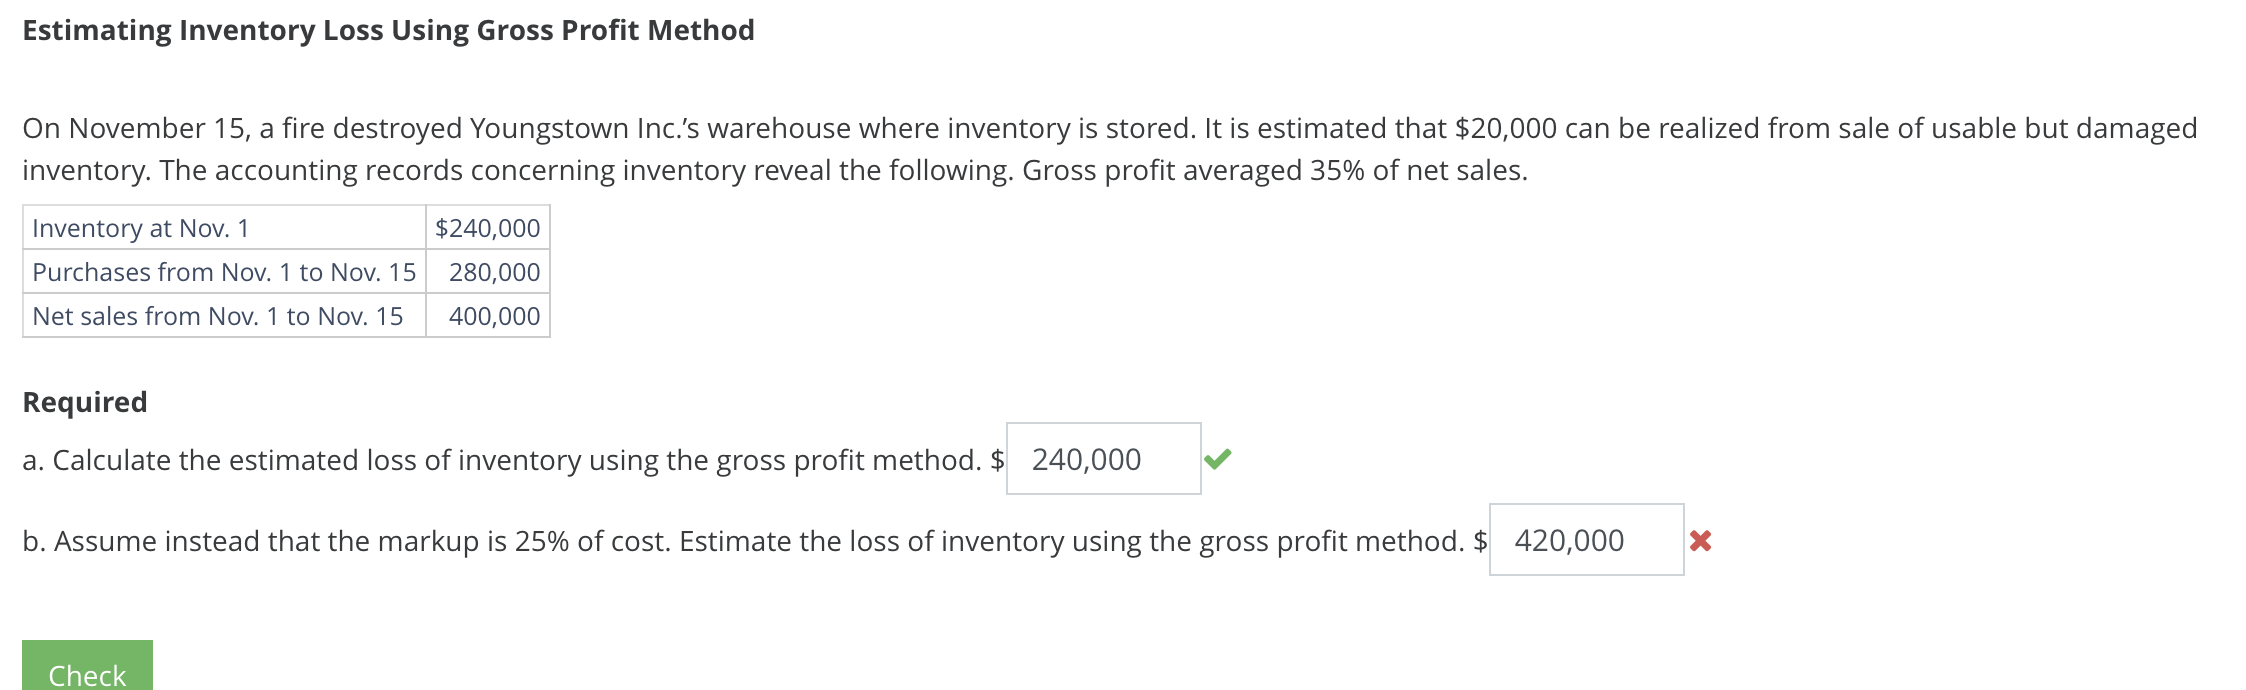Select the 240,000 value in part a box

pos(1085,460)
